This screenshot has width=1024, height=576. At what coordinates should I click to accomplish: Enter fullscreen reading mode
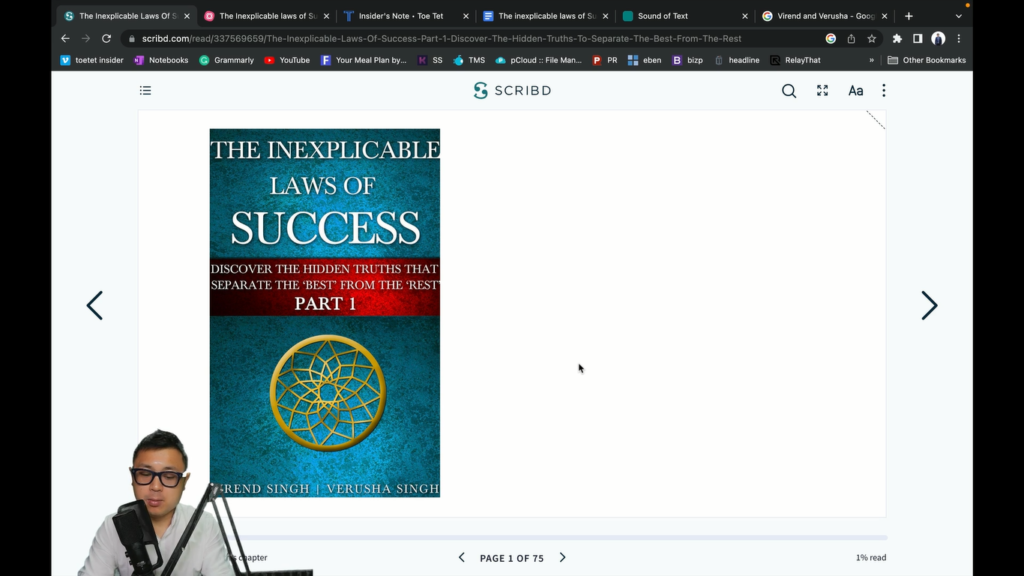(x=822, y=91)
